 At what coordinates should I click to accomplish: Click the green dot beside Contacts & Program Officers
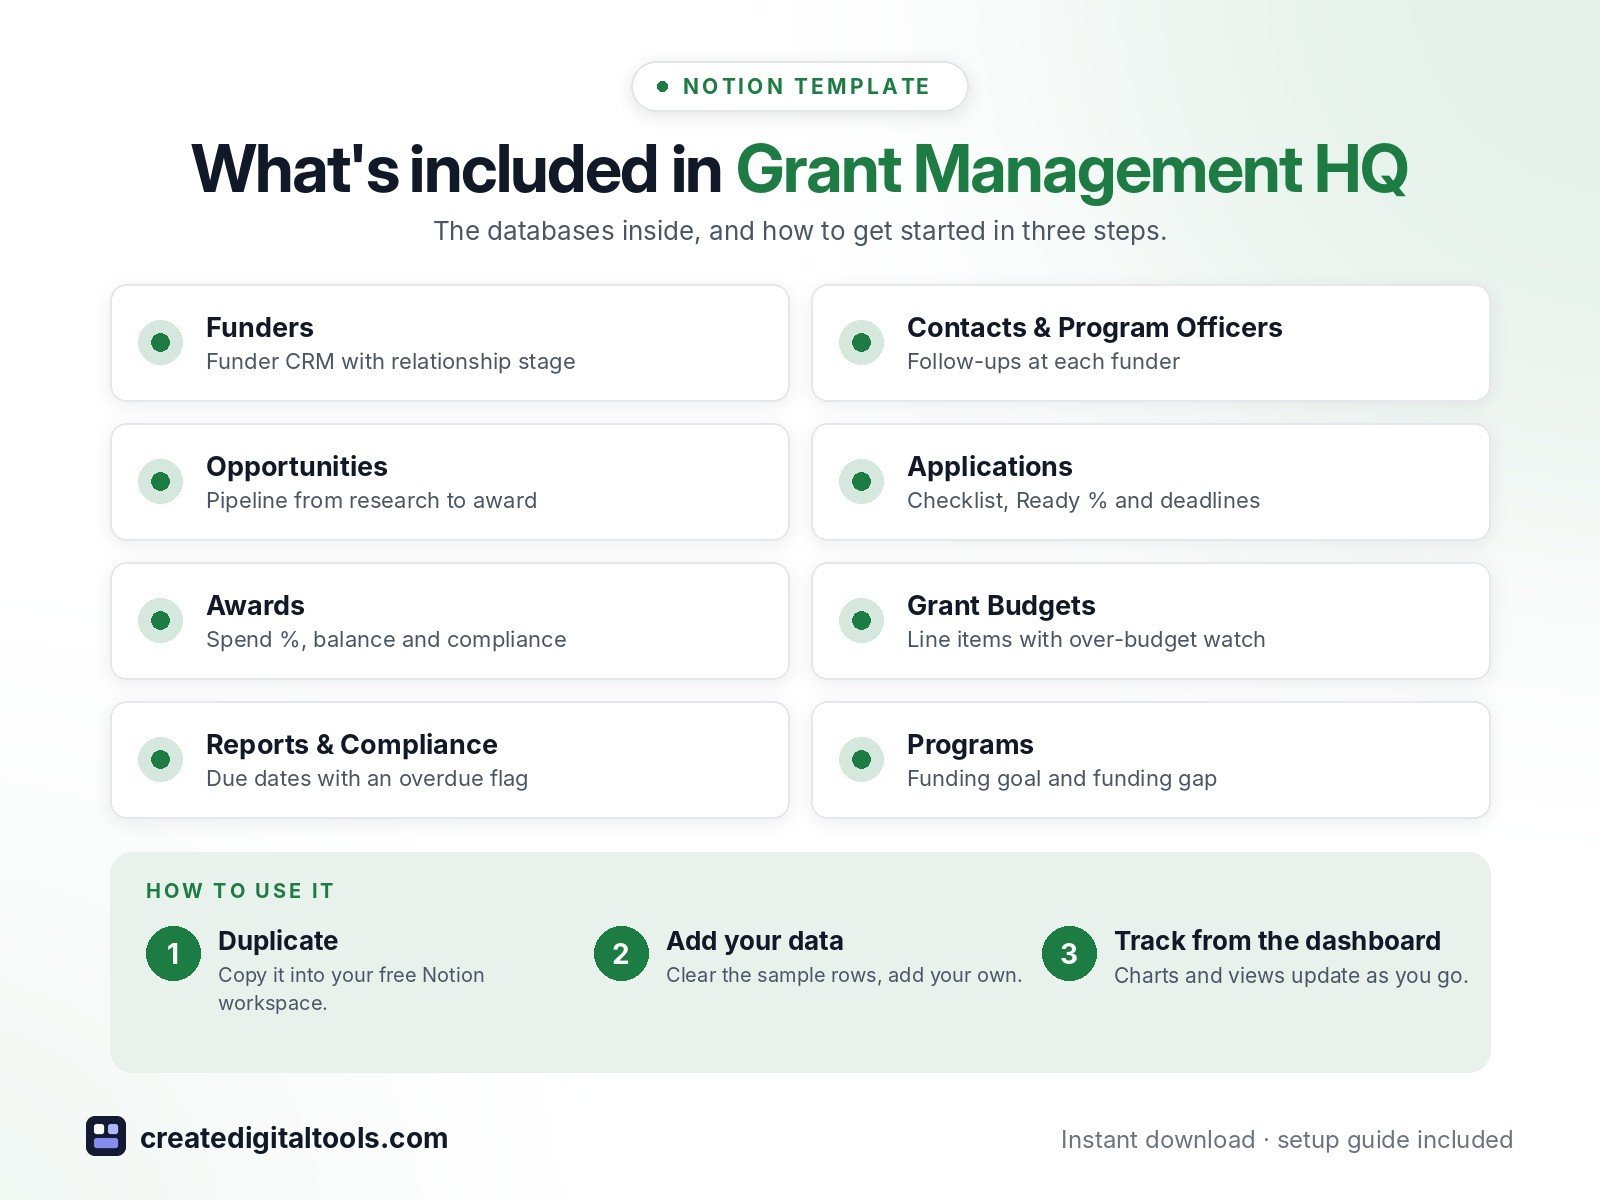[x=861, y=343]
